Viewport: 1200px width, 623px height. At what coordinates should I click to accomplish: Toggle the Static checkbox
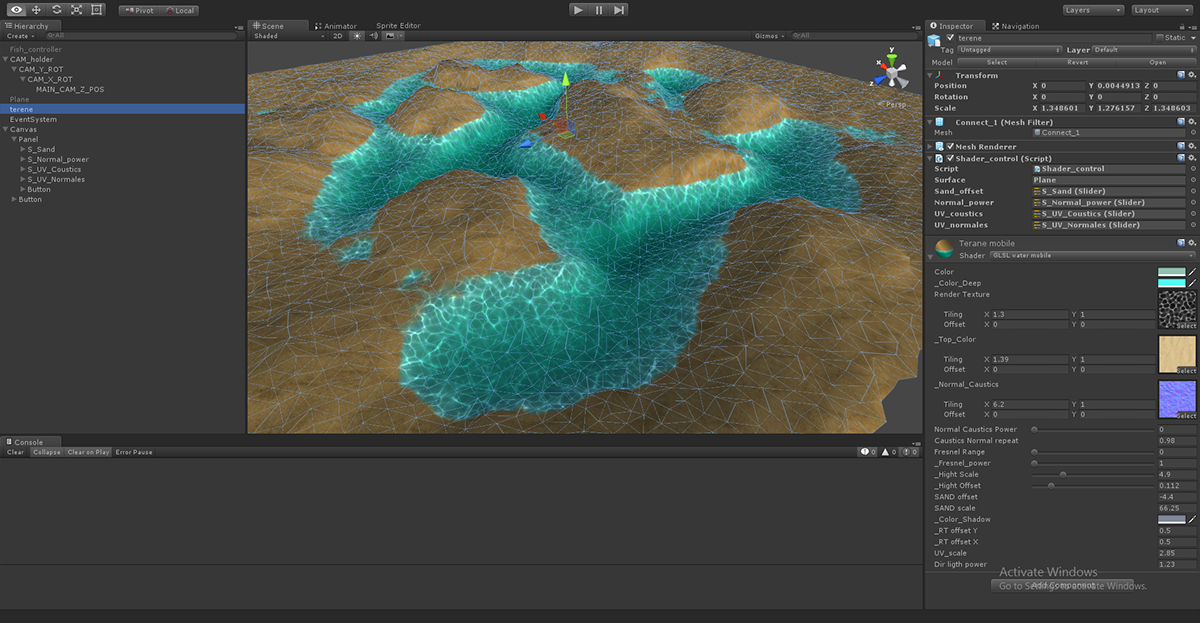[1160, 37]
